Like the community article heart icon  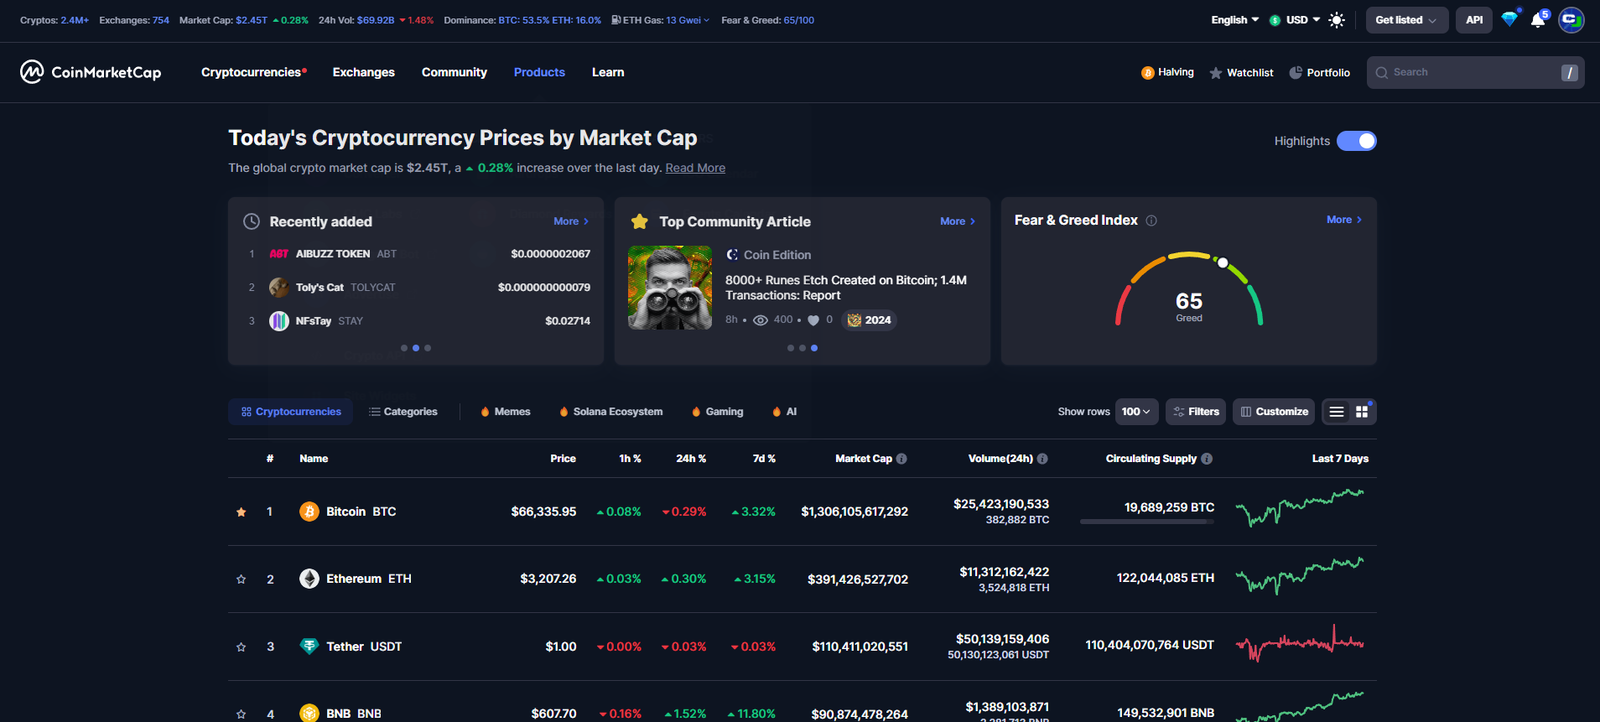click(813, 320)
